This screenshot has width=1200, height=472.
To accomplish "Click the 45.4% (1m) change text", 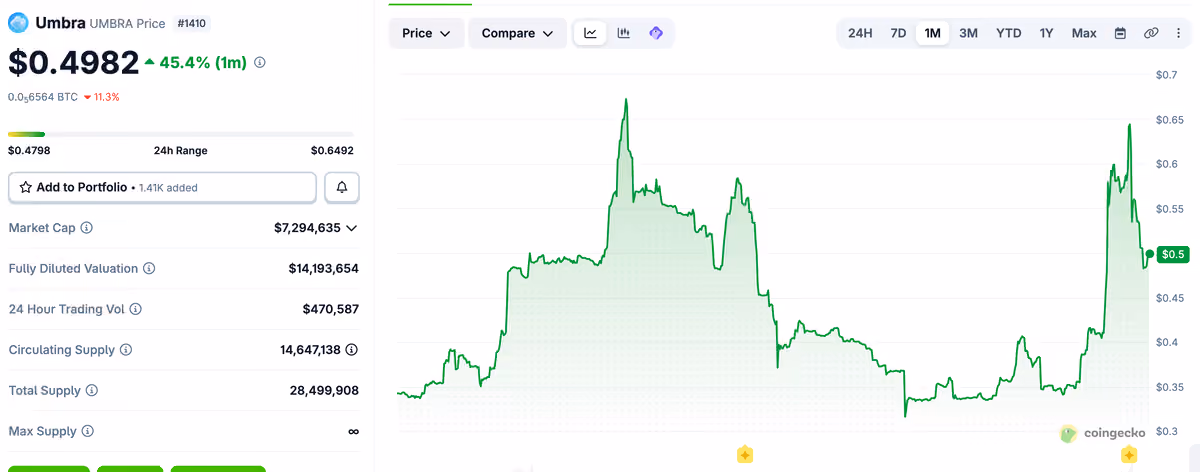I will point(204,62).
